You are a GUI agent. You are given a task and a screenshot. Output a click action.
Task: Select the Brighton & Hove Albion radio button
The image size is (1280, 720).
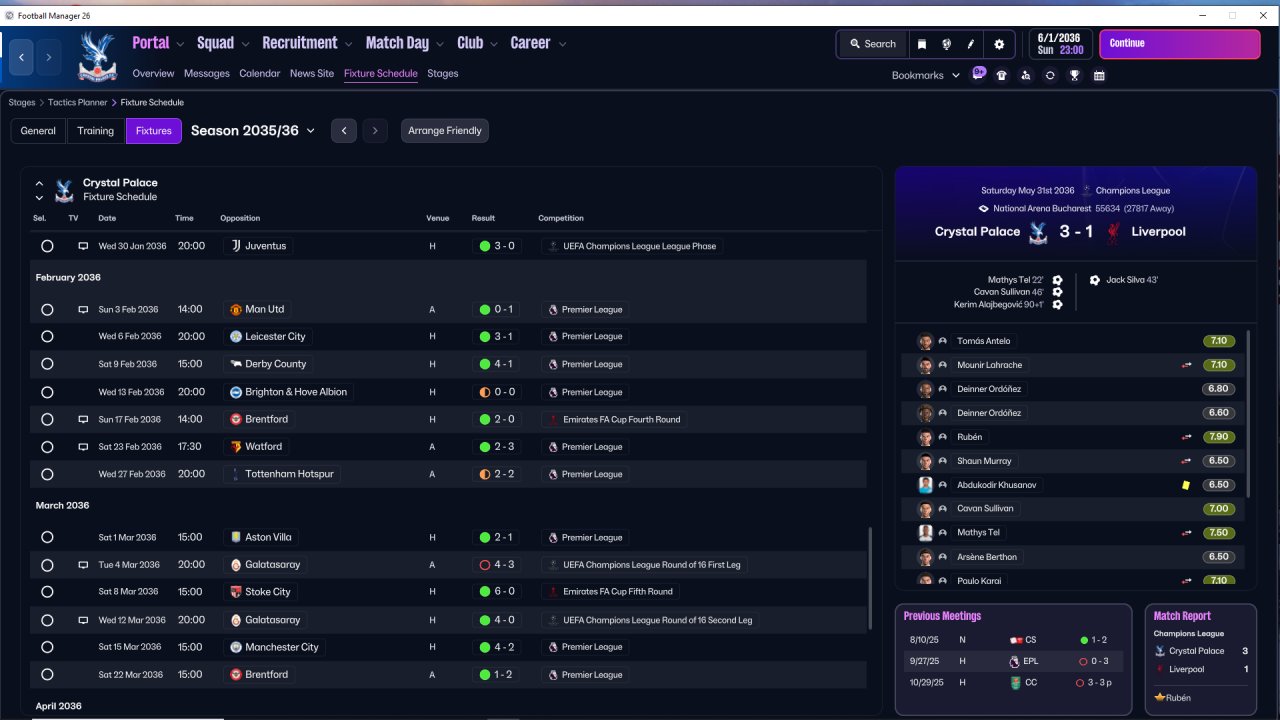click(47, 392)
